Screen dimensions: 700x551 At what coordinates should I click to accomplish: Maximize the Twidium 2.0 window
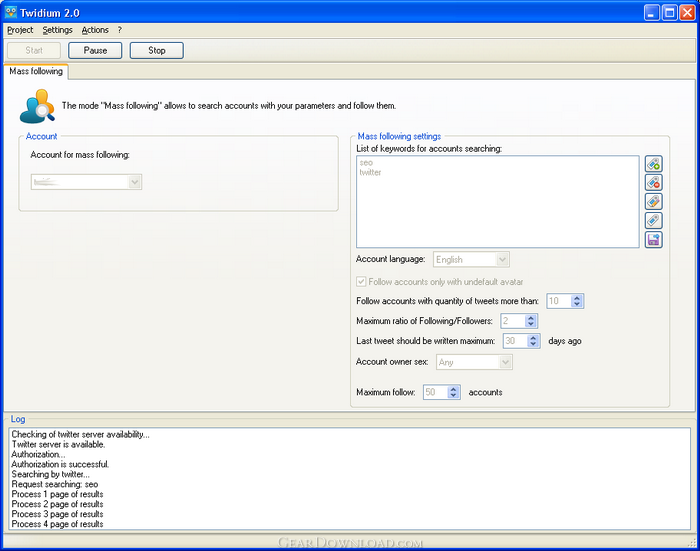670,13
